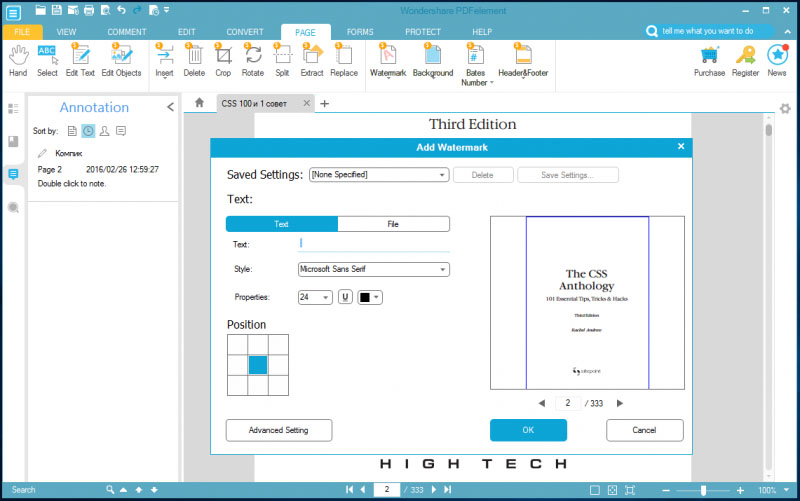Switch watermark source to File

tap(393, 224)
